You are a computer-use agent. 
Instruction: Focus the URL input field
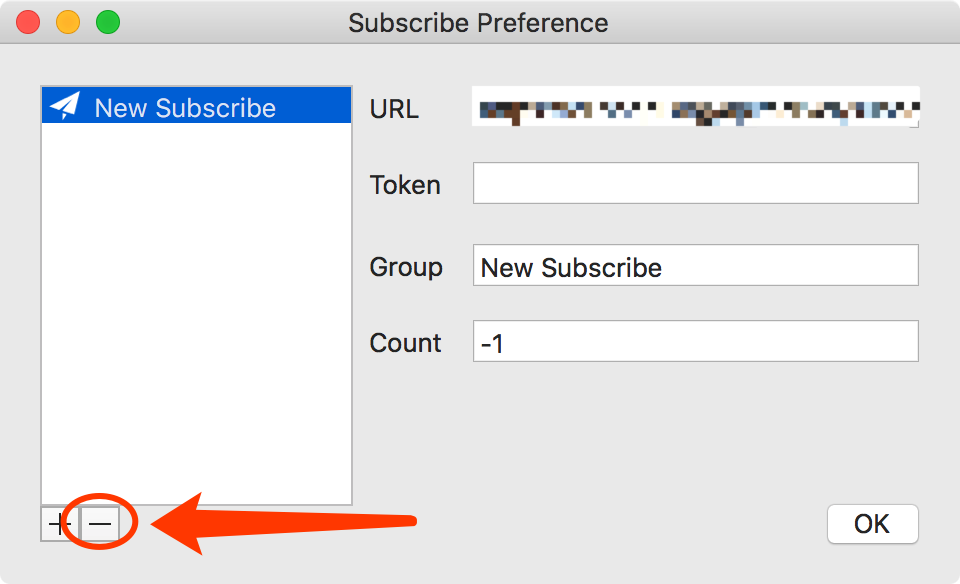coord(696,107)
